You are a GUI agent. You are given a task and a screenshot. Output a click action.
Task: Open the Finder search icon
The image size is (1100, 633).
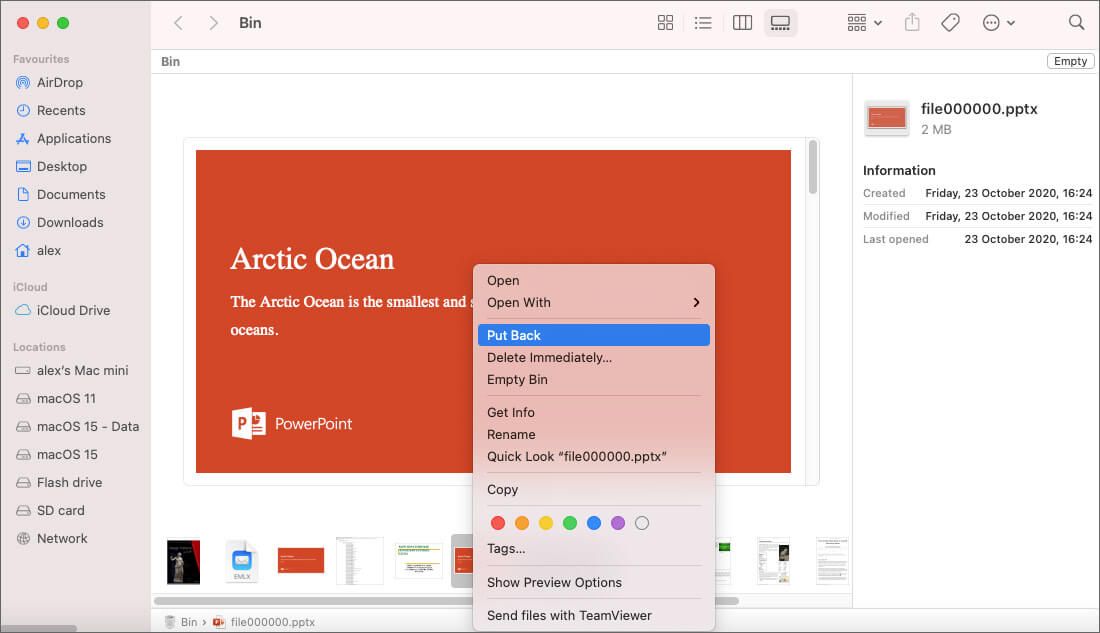click(x=1076, y=23)
